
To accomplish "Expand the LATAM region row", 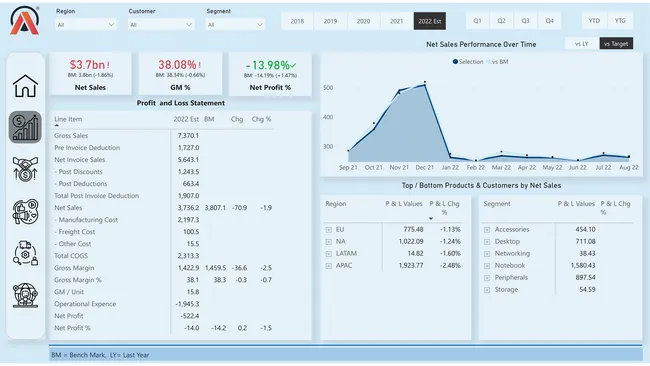I will pos(329,254).
